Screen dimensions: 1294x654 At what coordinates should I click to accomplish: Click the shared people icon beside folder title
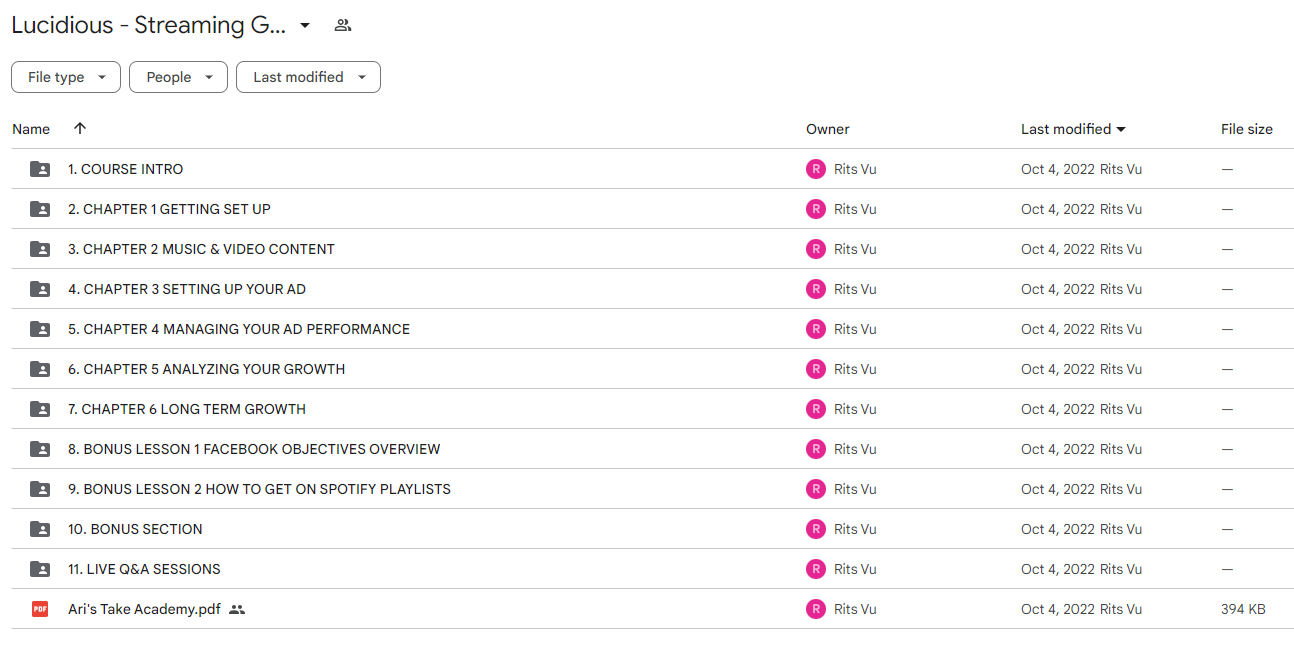(343, 25)
